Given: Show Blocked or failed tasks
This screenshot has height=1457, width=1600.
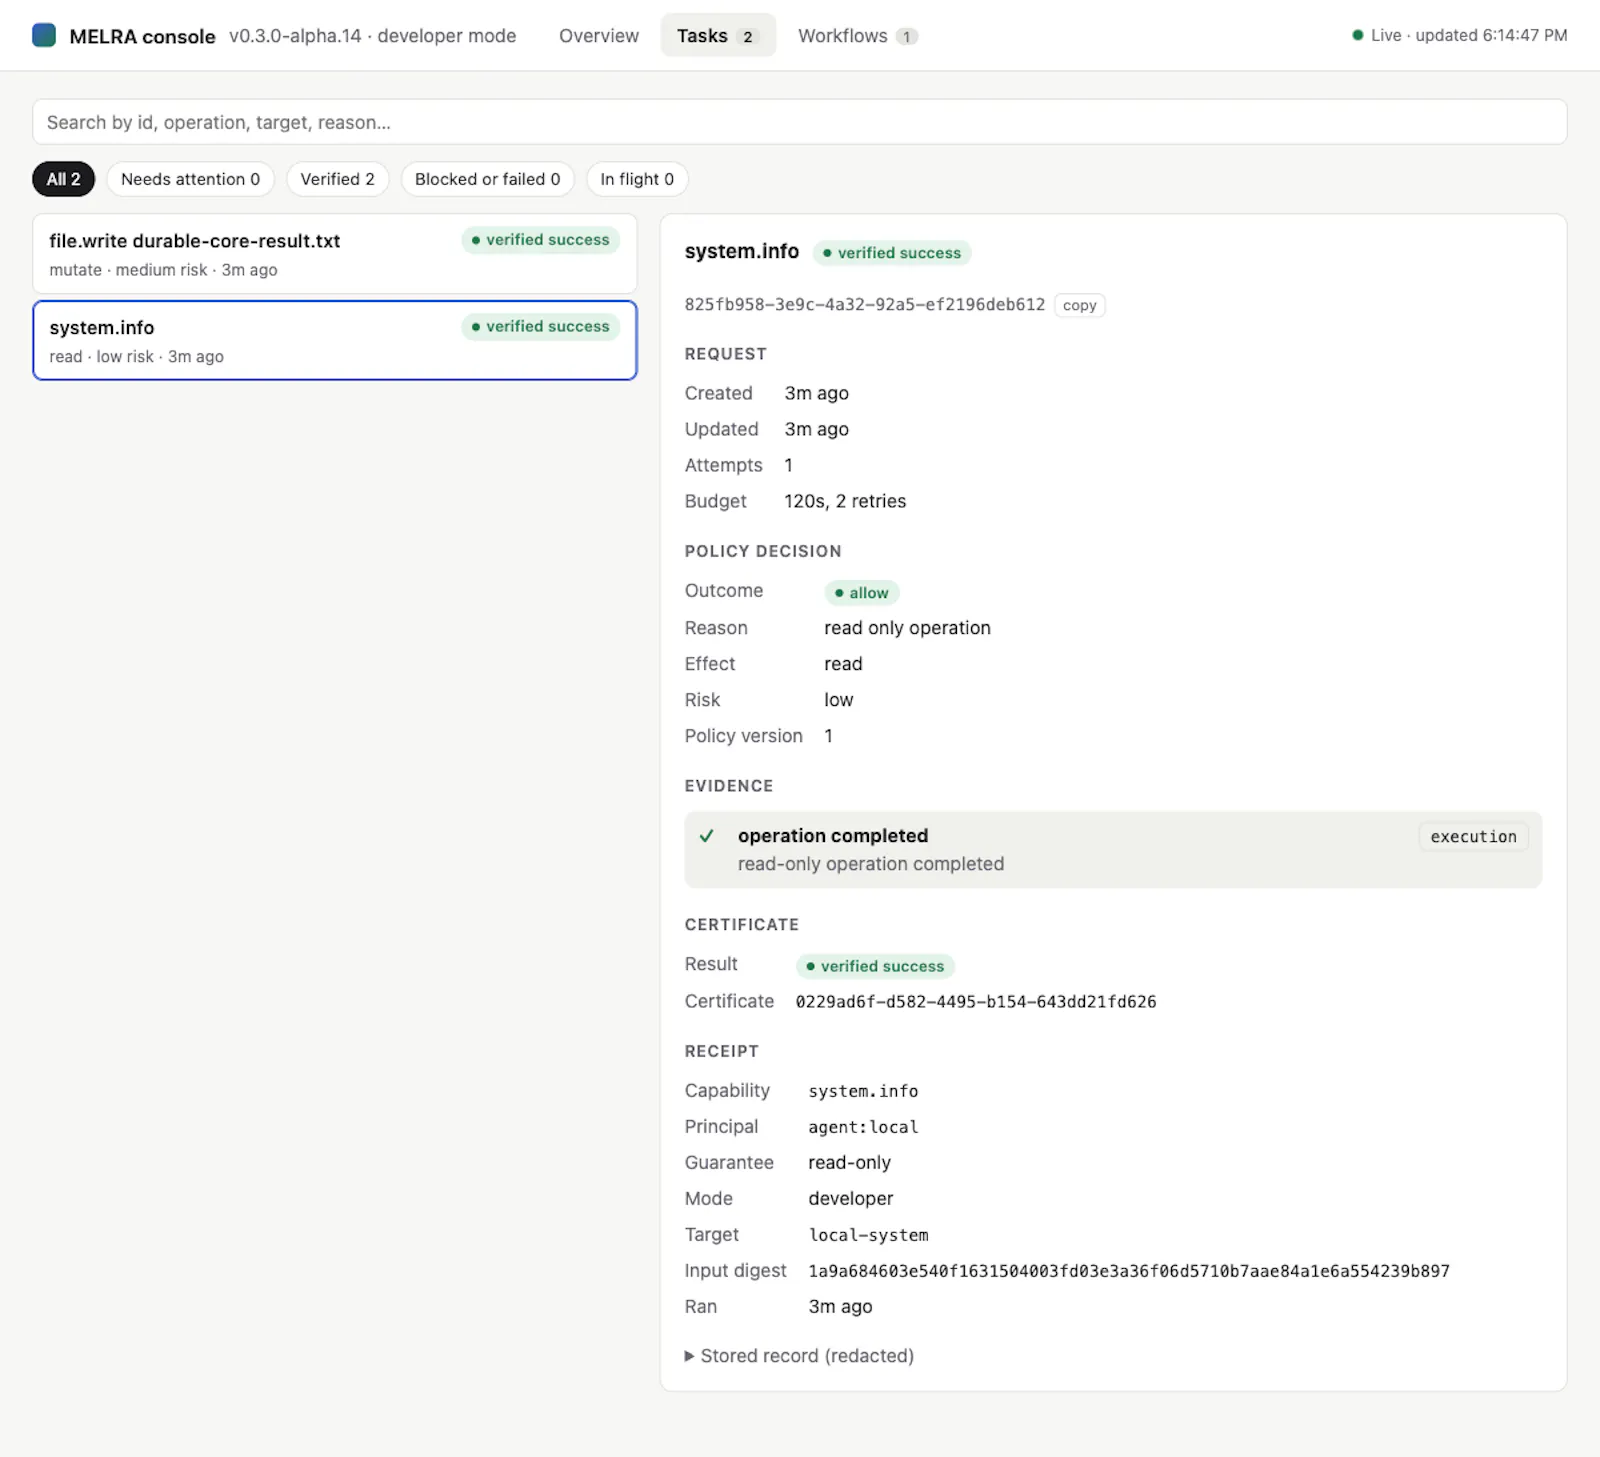Looking at the screenshot, I should tap(487, 179).
